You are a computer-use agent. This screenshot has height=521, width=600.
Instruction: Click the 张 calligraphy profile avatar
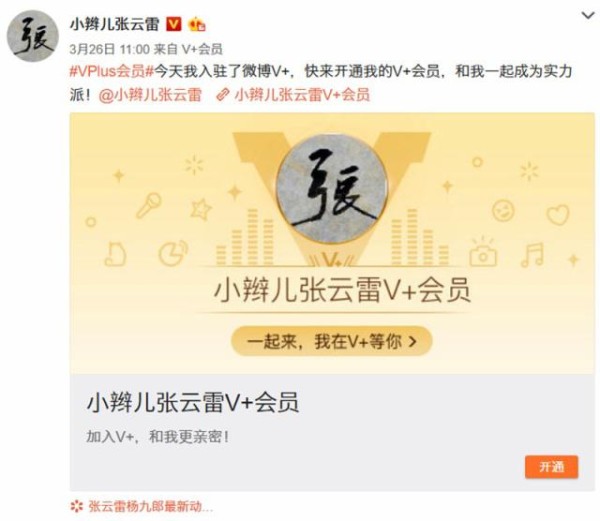tap(33, 36)
